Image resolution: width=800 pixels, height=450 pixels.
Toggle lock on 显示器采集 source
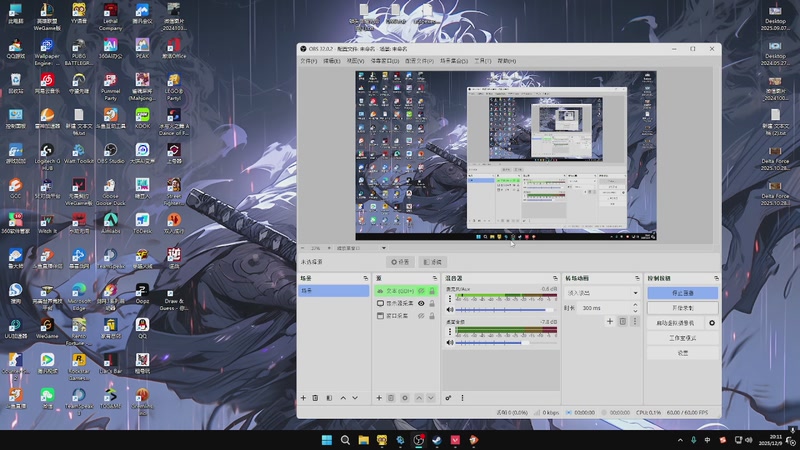tap(432, 304)
